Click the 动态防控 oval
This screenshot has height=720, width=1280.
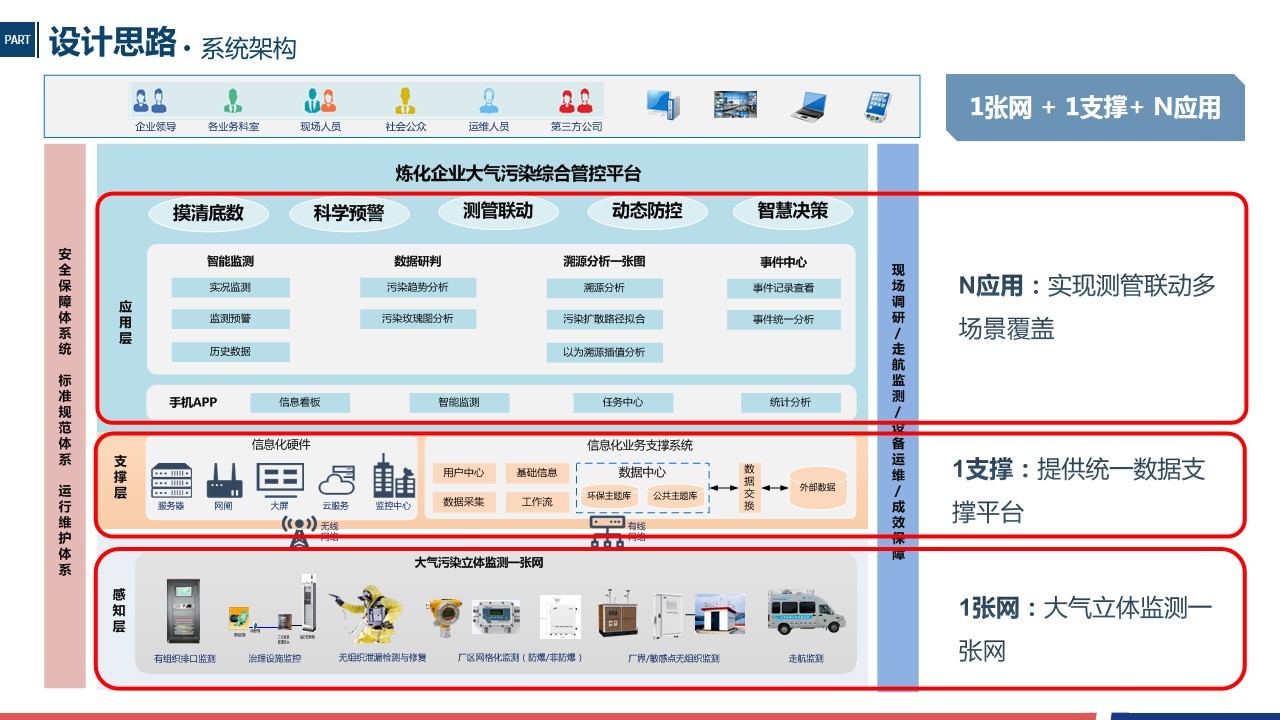647,211
